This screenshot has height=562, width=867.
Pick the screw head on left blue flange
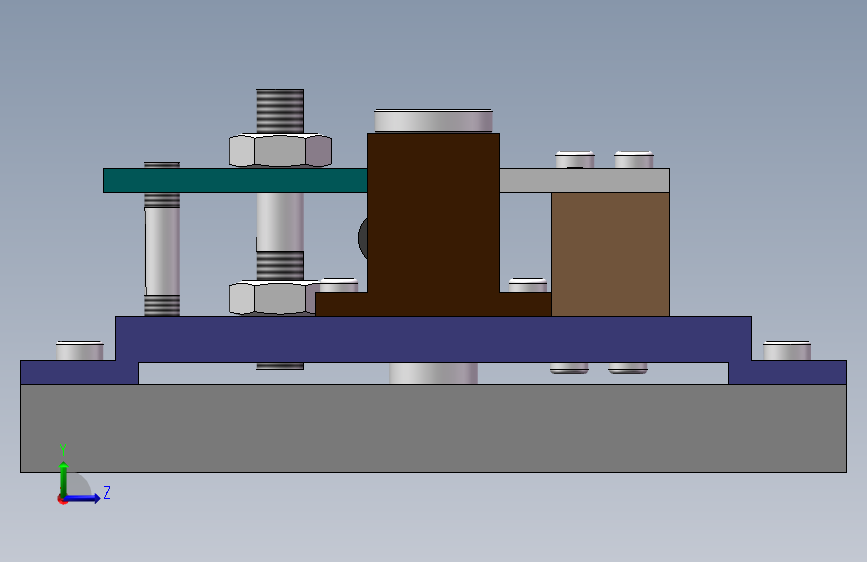(80, 351)
